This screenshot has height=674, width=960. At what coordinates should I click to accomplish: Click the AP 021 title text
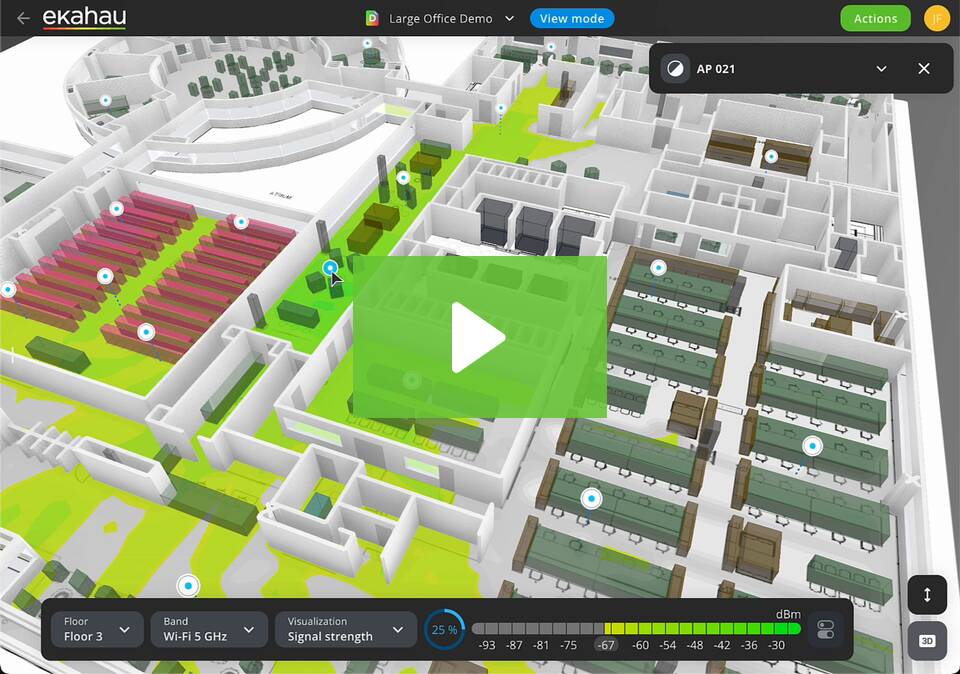(715, 69)
